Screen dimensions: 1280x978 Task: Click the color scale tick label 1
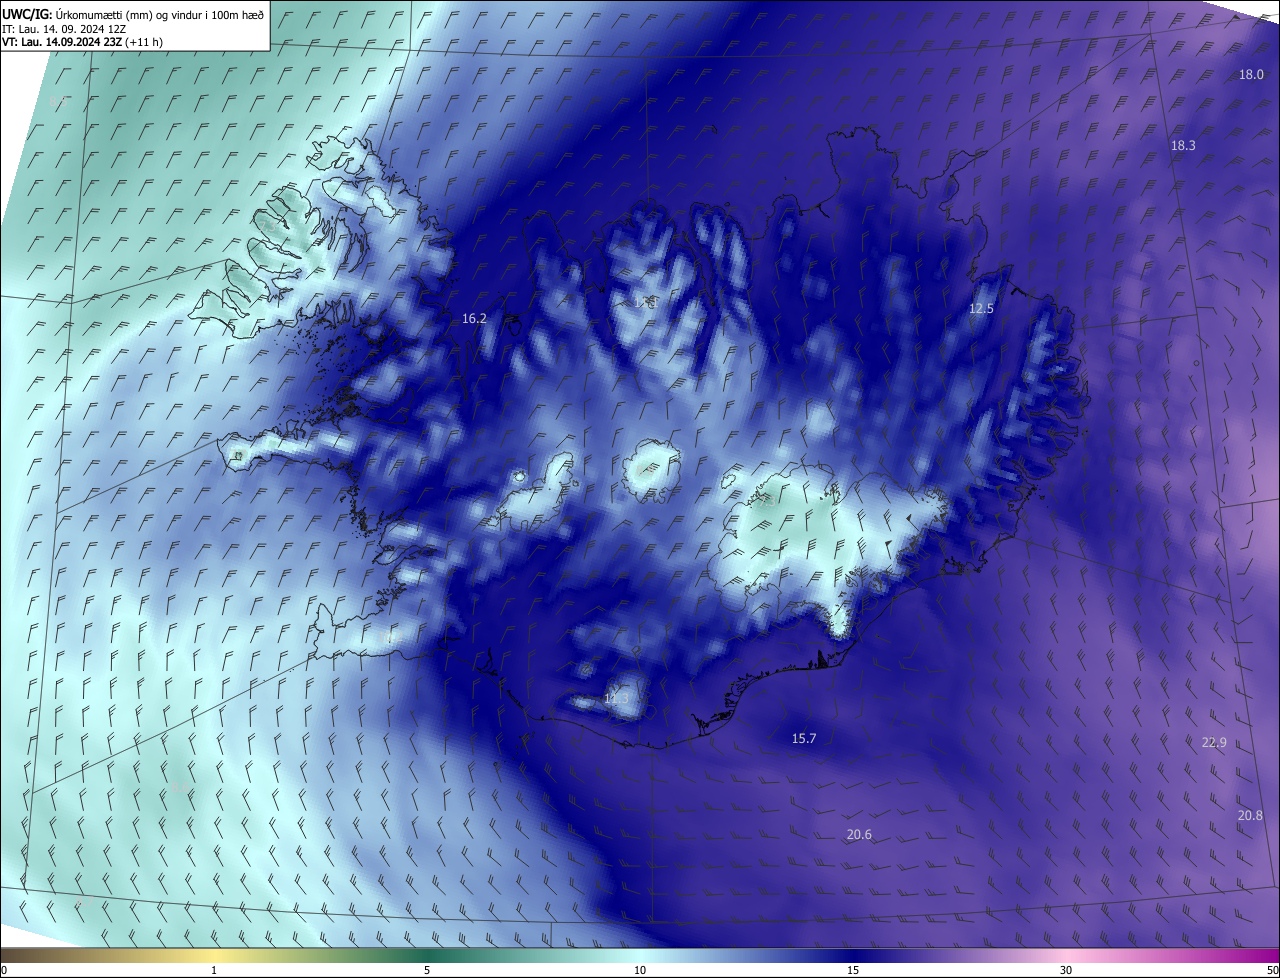214,970
